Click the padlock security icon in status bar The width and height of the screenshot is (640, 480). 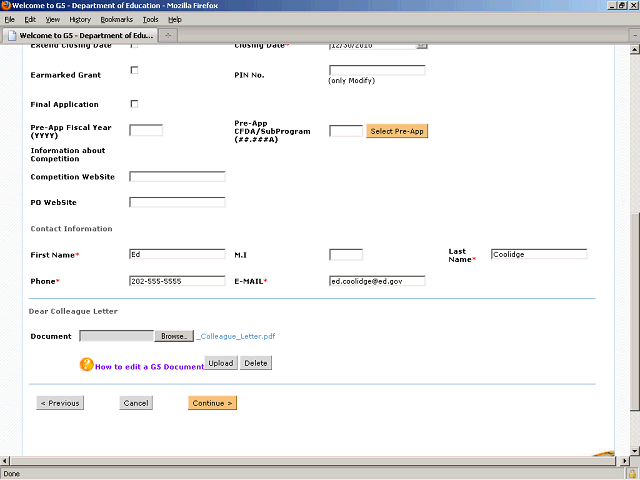tap(632, 474)
